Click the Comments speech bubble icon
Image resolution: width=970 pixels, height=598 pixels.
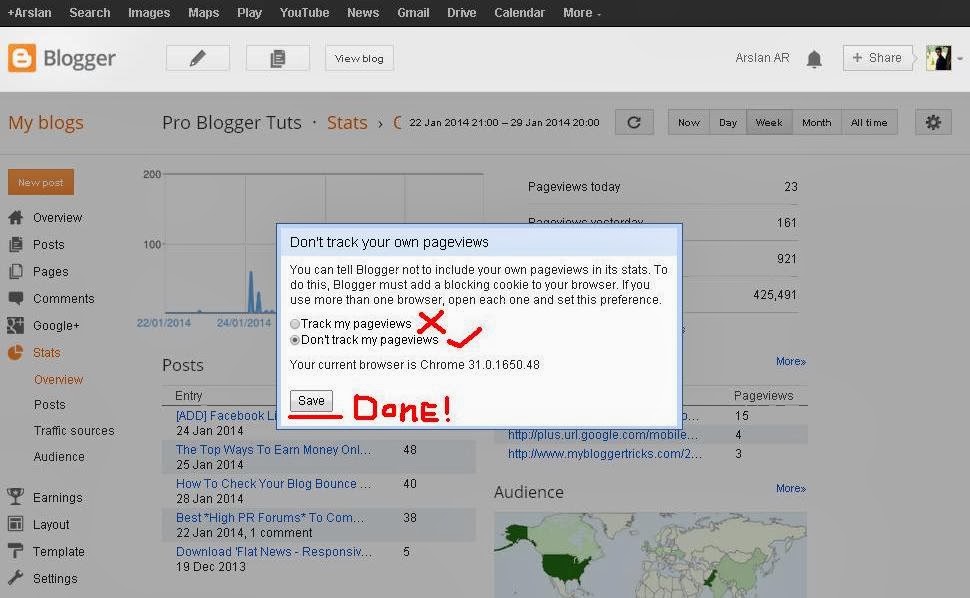[15, 298]
